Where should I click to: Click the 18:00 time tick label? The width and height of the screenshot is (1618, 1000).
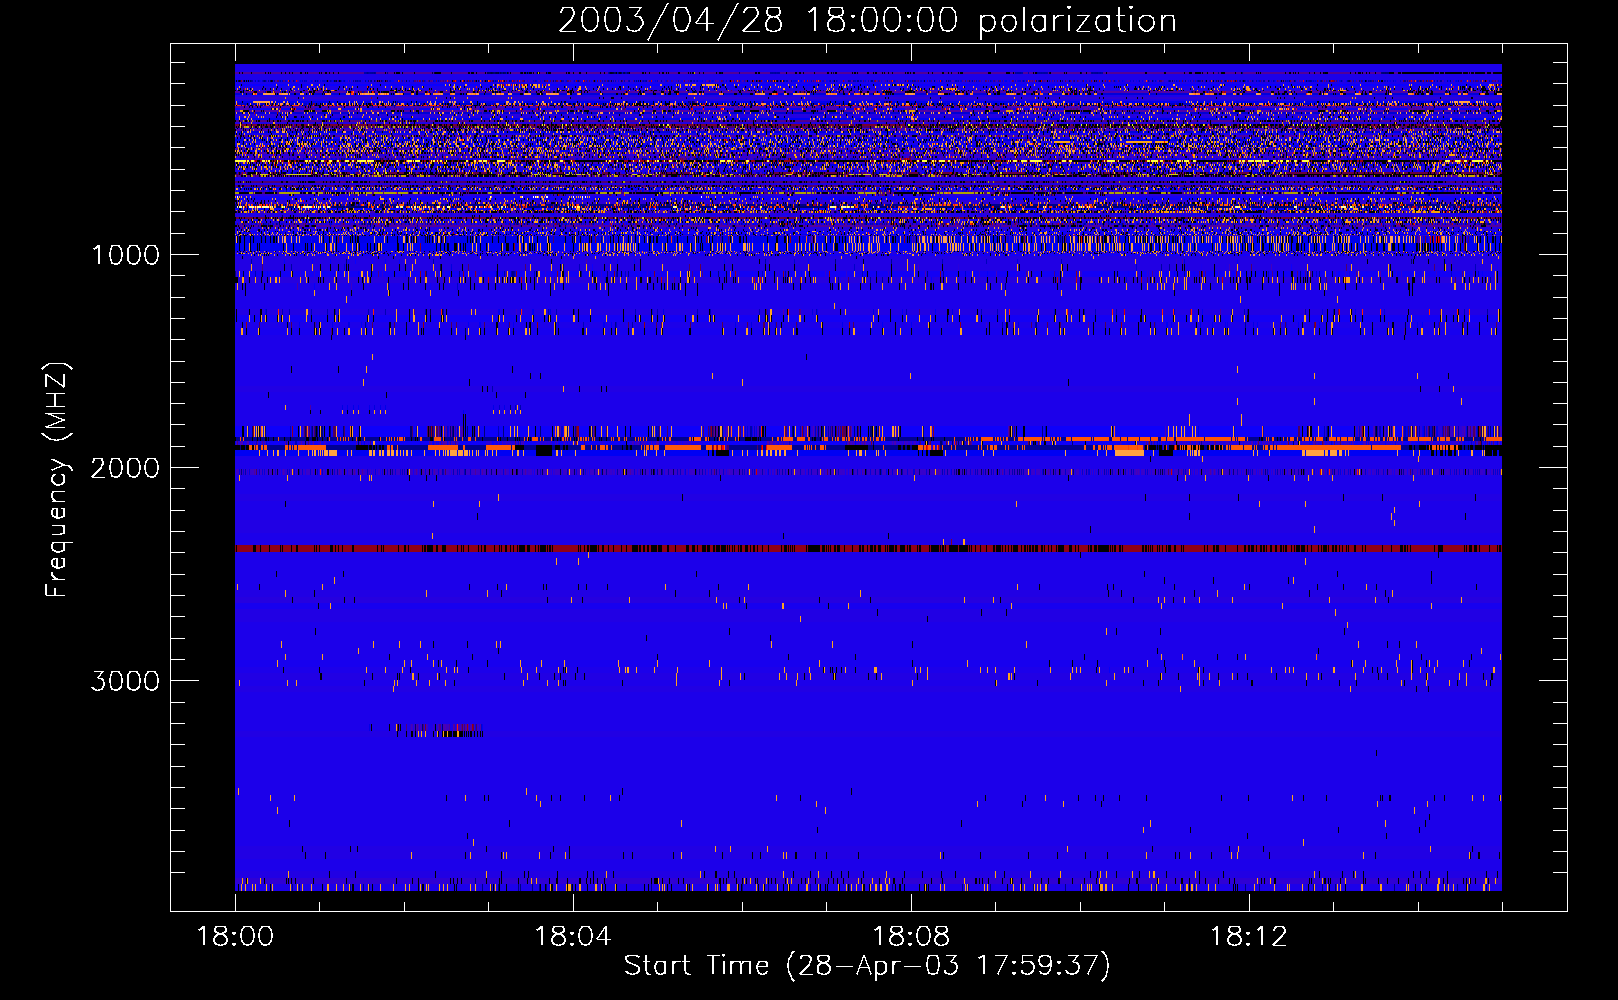point(235,937)
